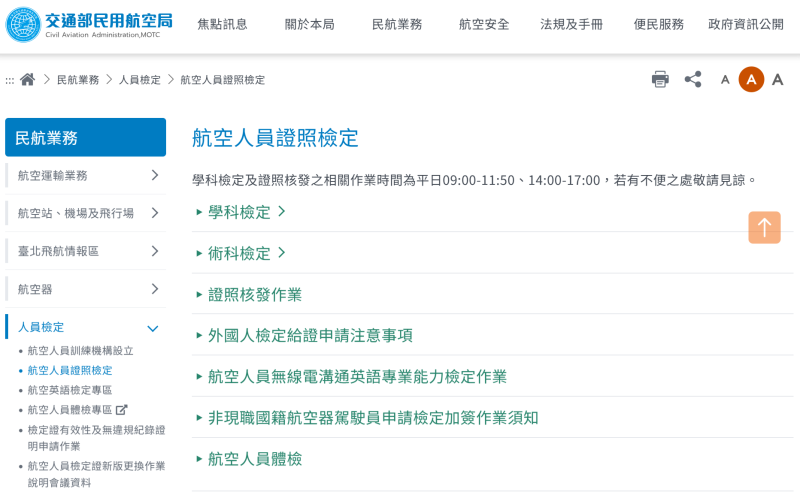Select the medium font size A (orange)
Image resolution: width=800 pixels, height=498 pixels.
click(751, 79)
